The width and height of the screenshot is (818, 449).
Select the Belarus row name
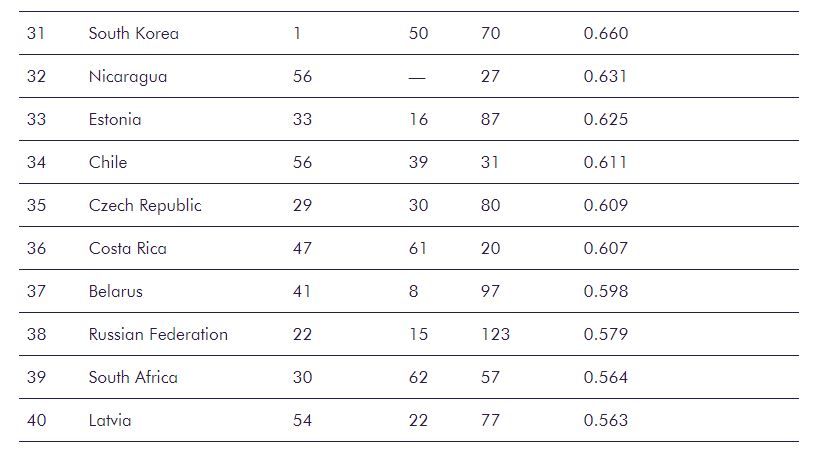click(115, 291)
